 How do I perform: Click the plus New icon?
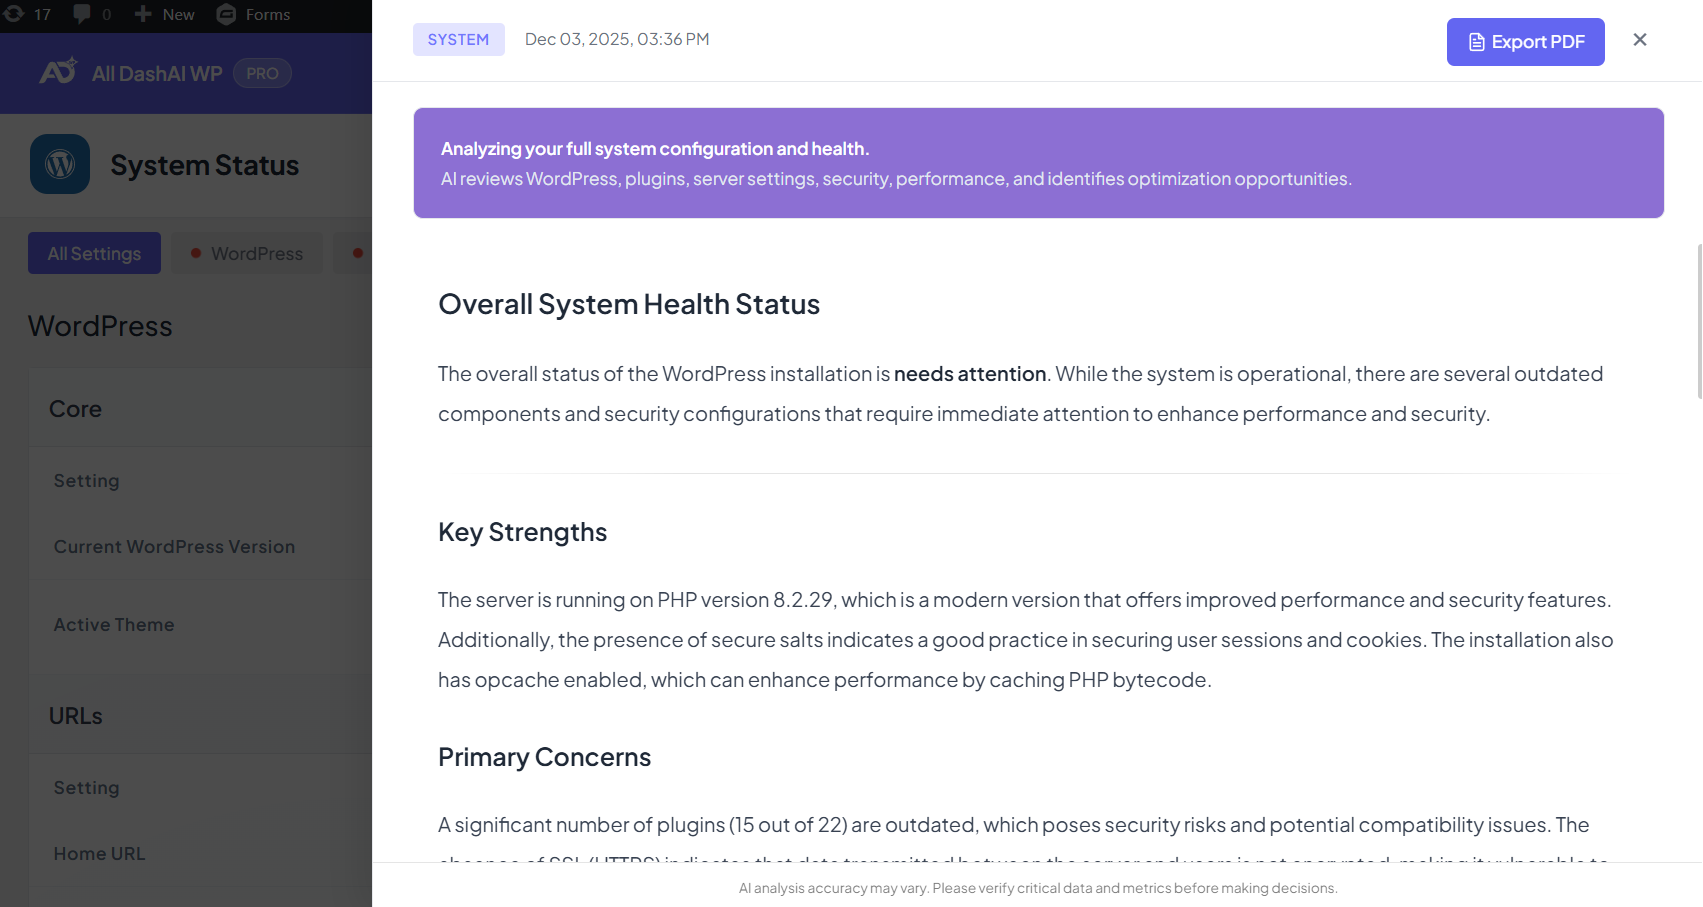click(x=143, y=14)
